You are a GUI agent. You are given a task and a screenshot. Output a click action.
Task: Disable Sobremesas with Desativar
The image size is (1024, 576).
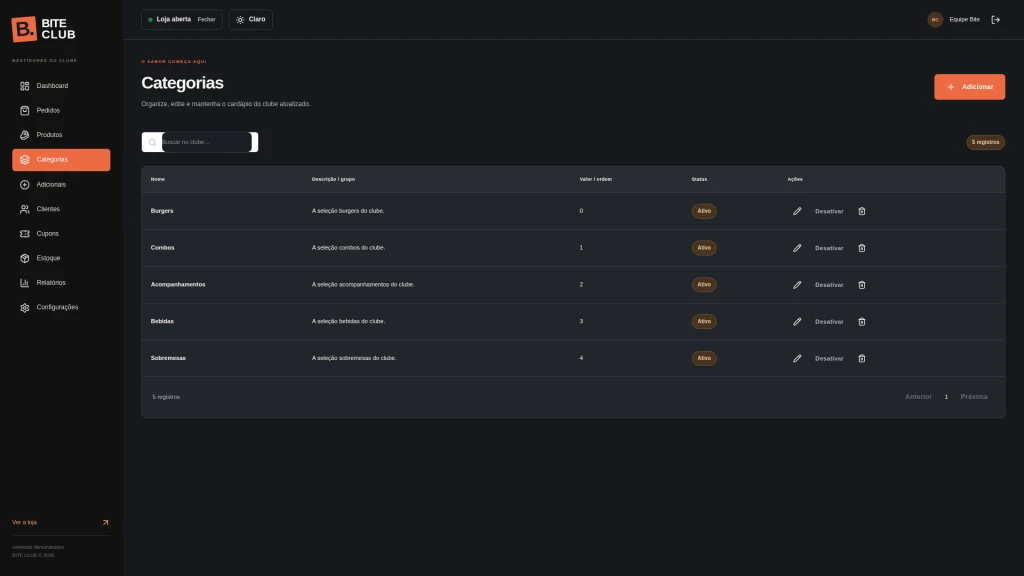click(x=829, y=359)
